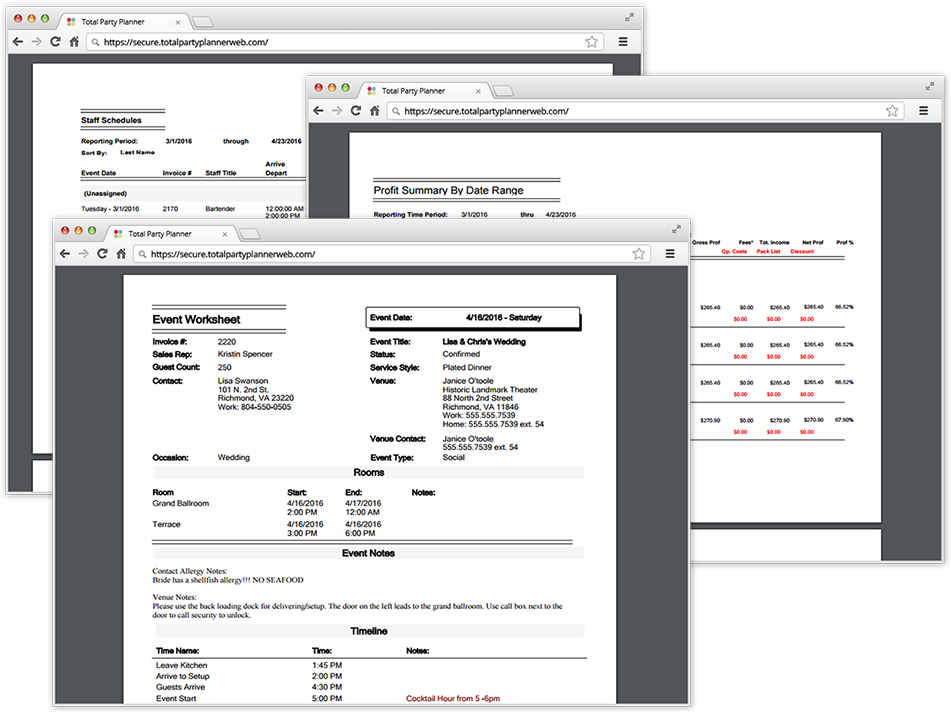Open home page in the Profit Summary window

click(x=375, y=111)
